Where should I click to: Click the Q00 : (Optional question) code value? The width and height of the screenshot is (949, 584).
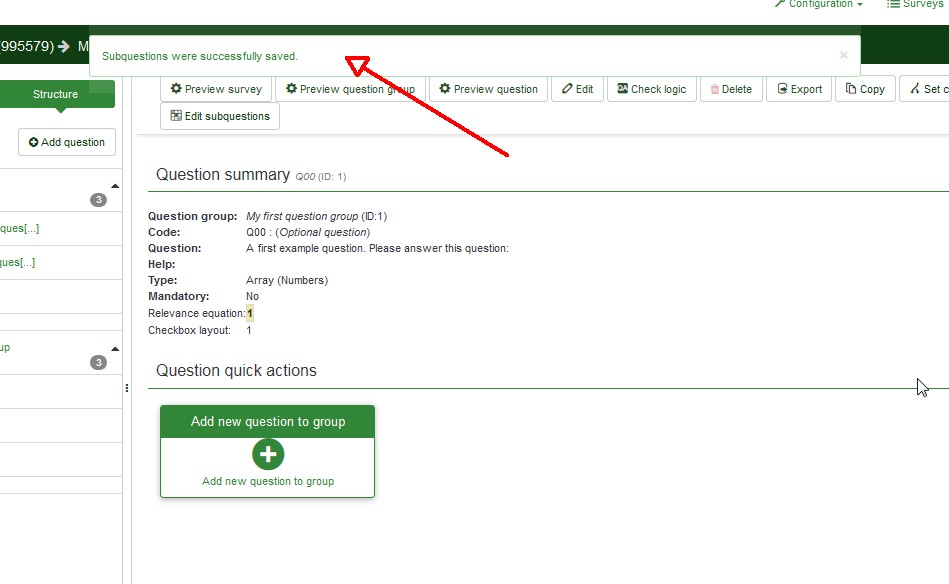[307, 232]
